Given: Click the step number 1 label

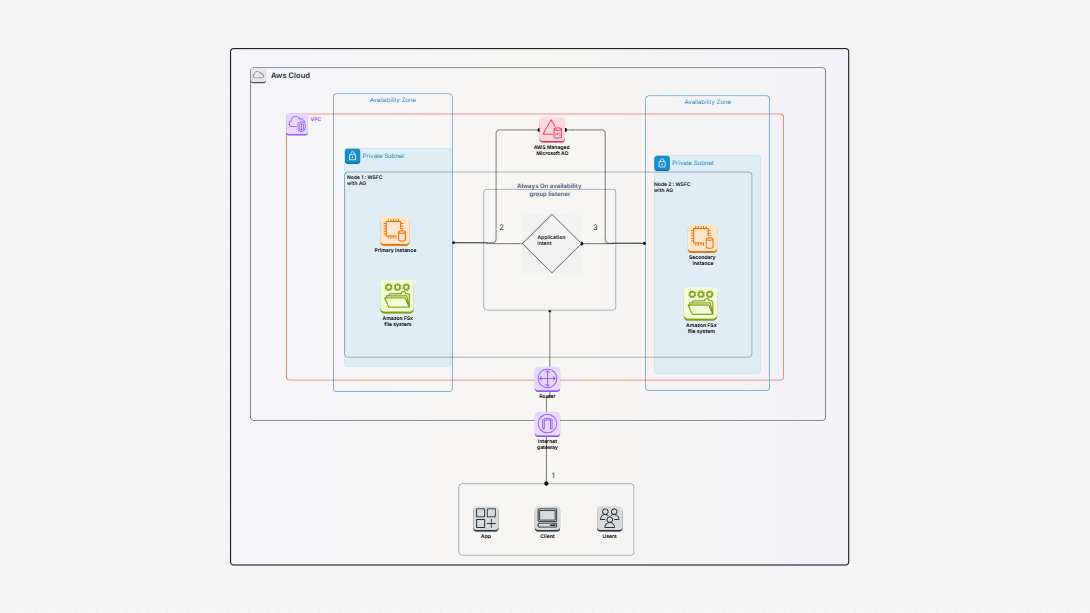Looking at the screenshot, I should pyautogui.click(x=553, y=475).
